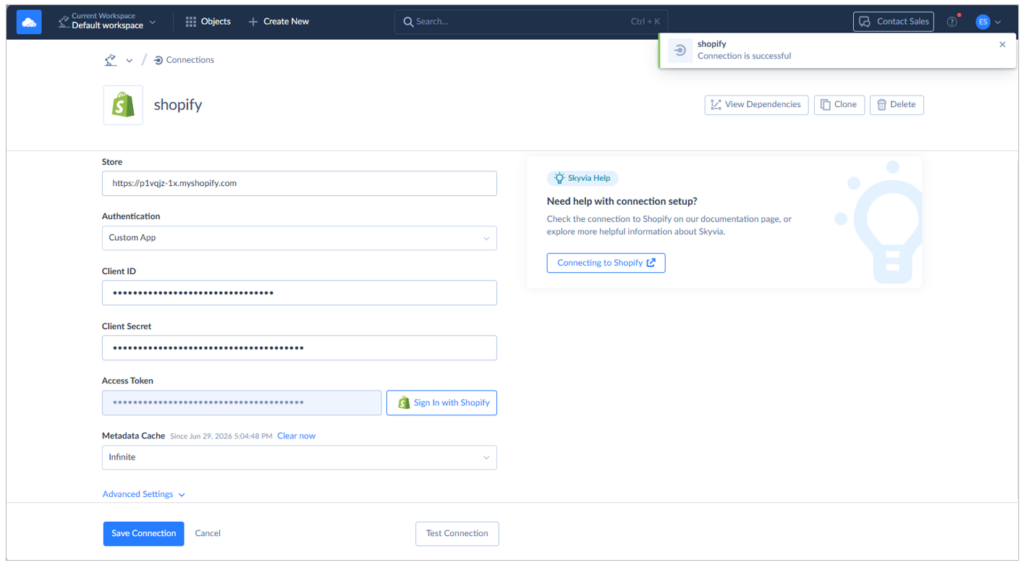Click the "Need help with connection setup?" heading
1024x568 pixels.
[622, 201]
